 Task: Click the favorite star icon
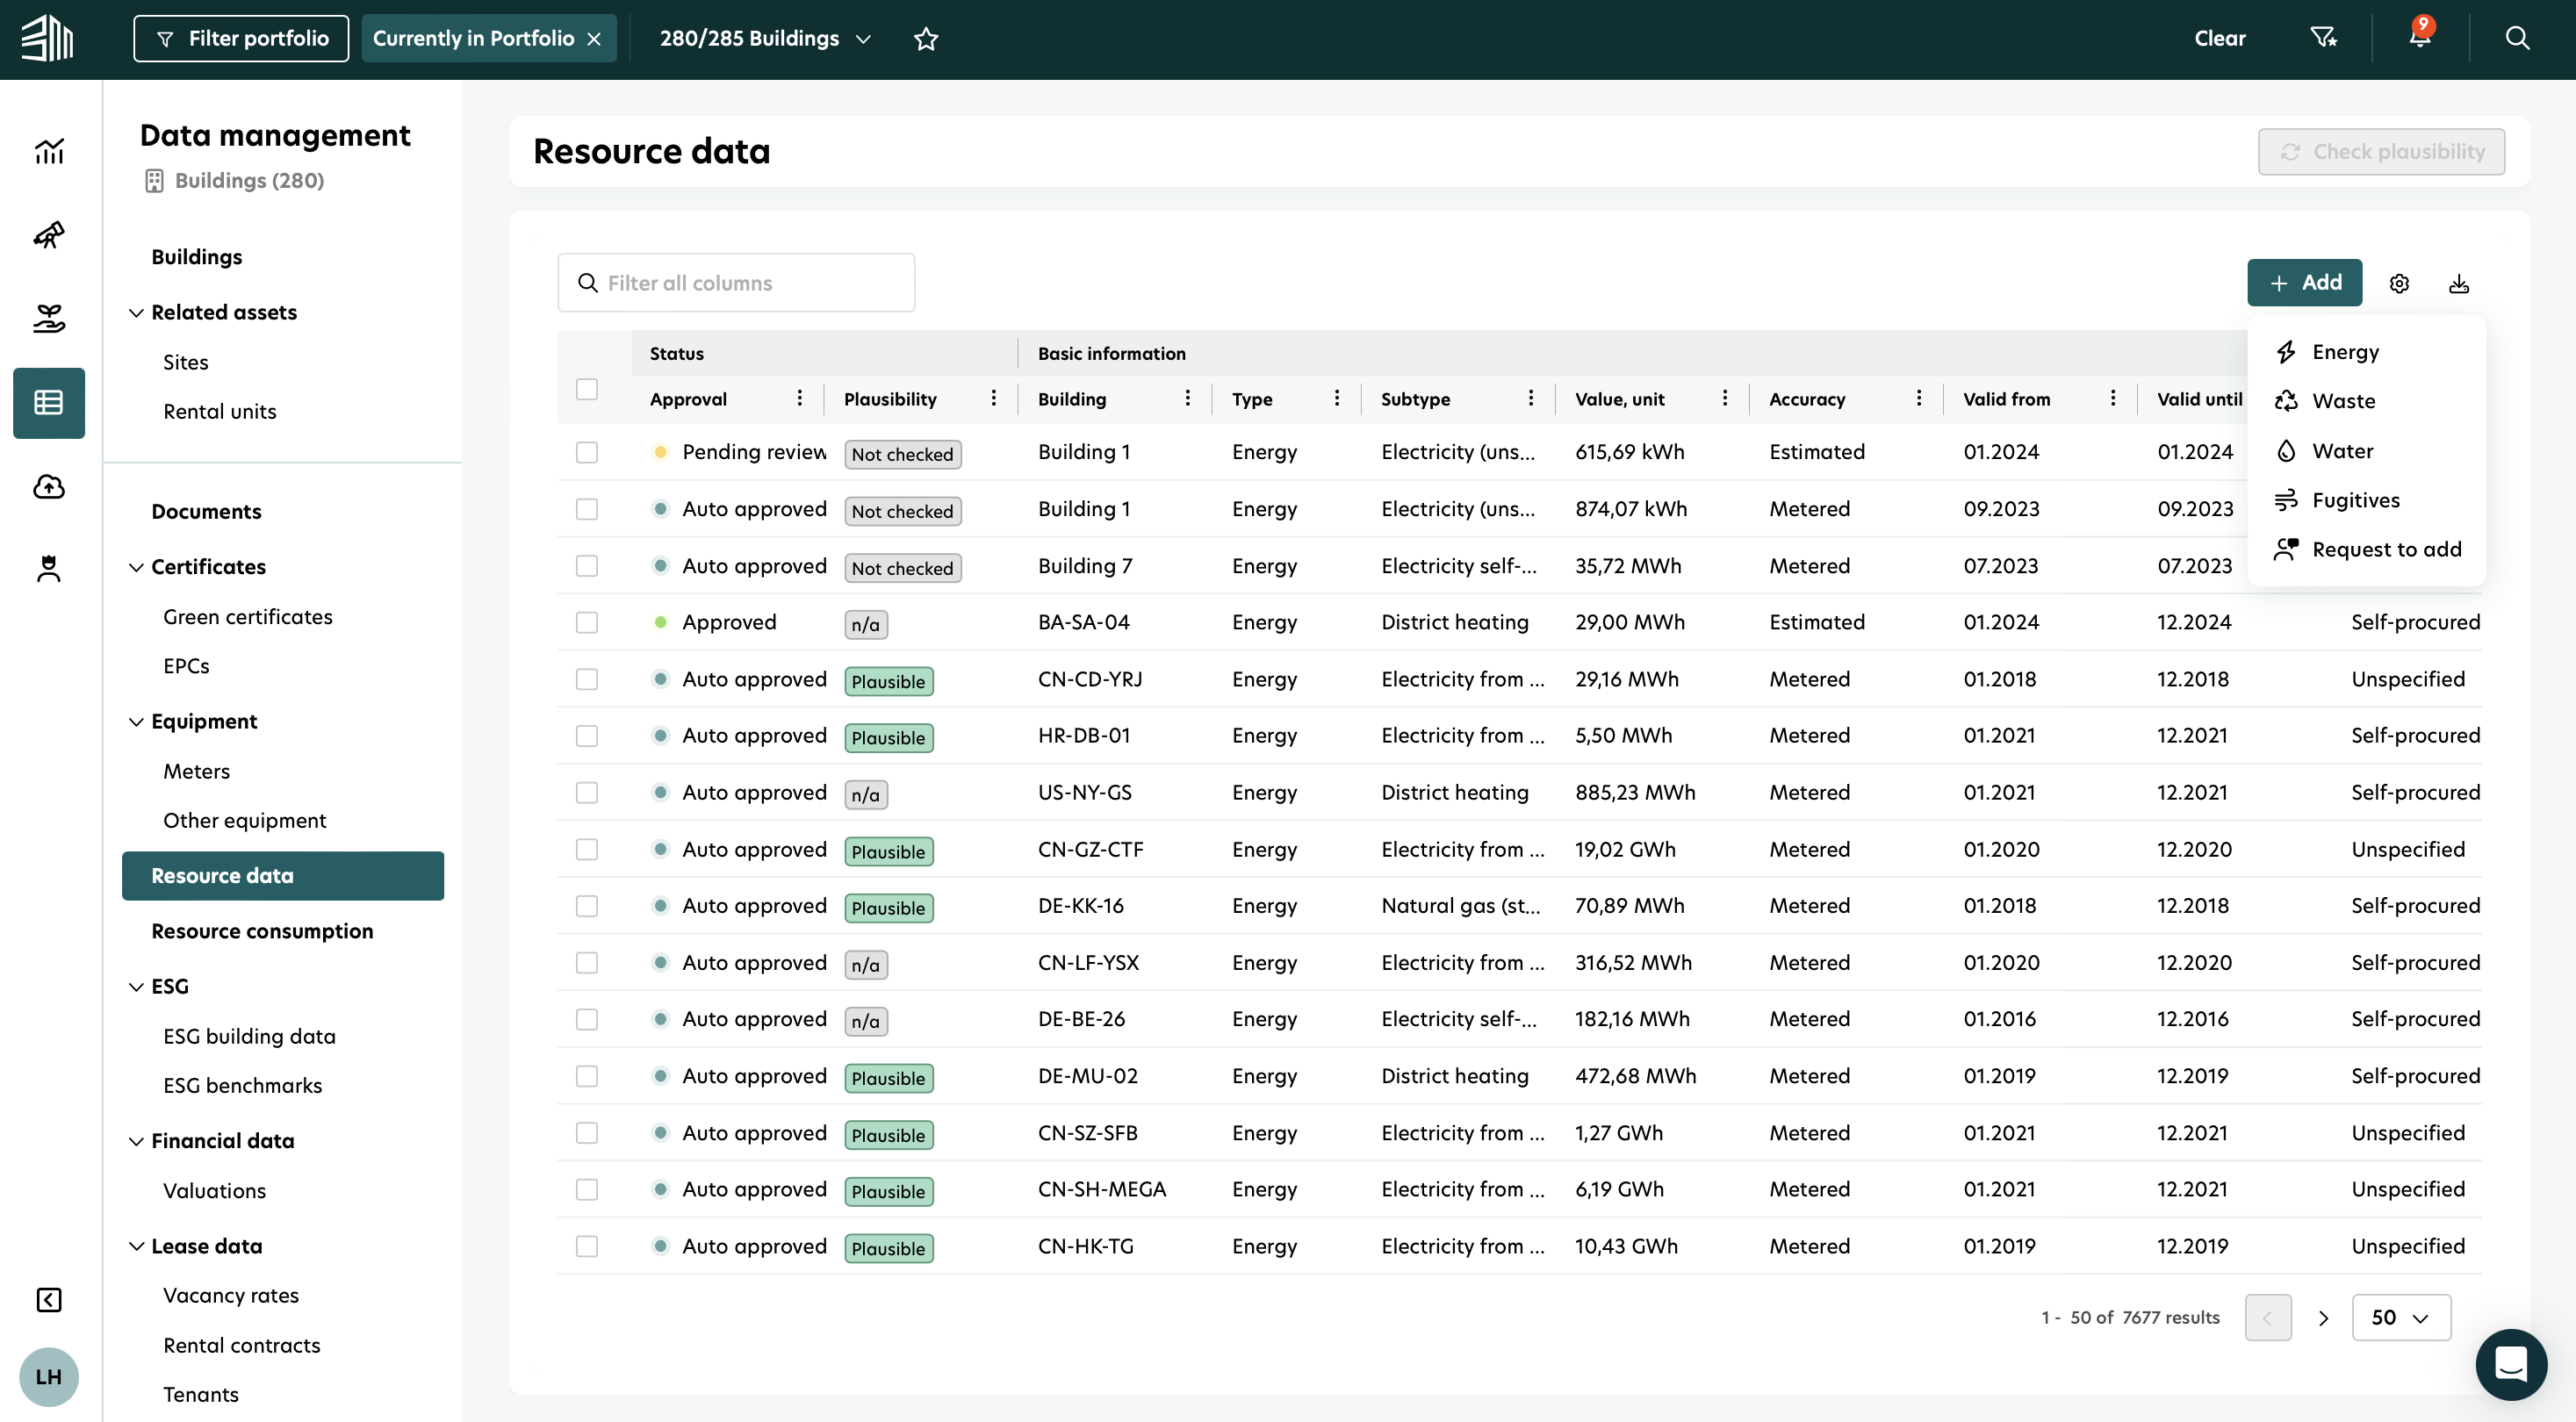926,39
